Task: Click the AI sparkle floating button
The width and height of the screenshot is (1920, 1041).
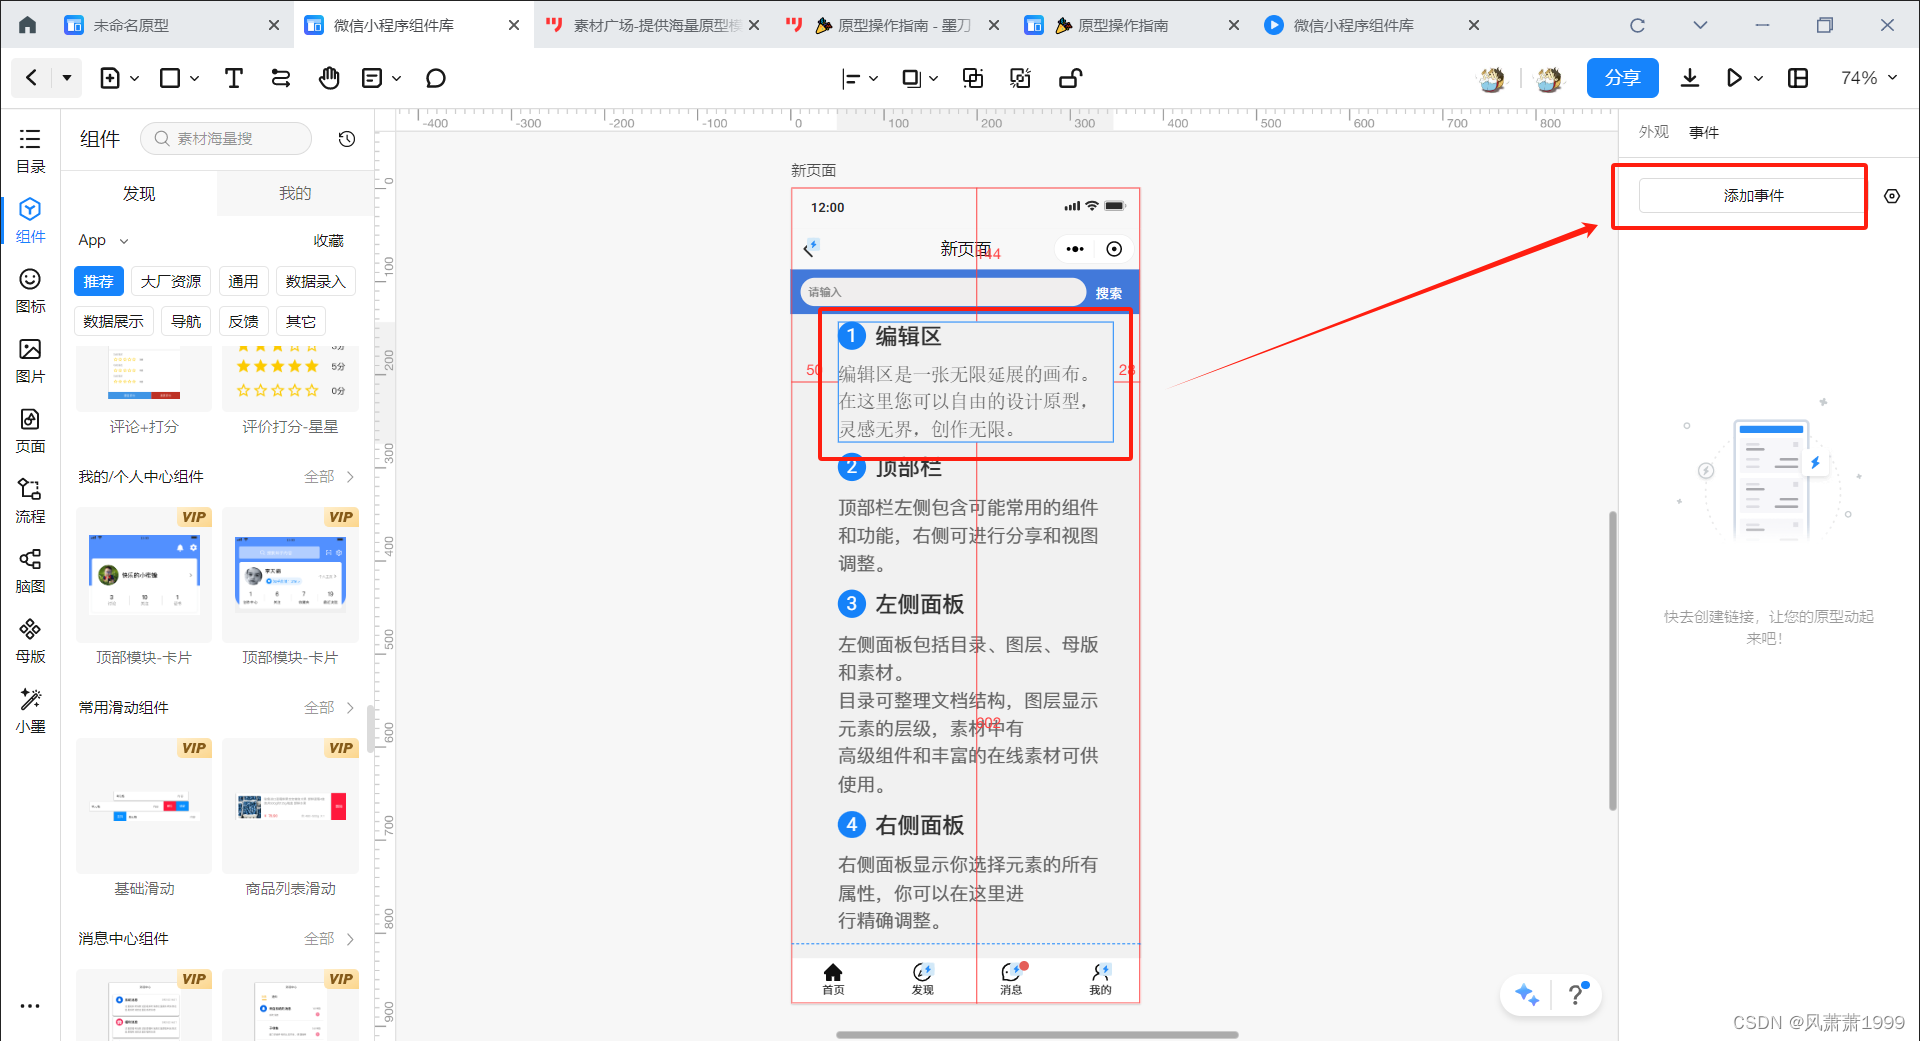Action: pos(1527,994)
